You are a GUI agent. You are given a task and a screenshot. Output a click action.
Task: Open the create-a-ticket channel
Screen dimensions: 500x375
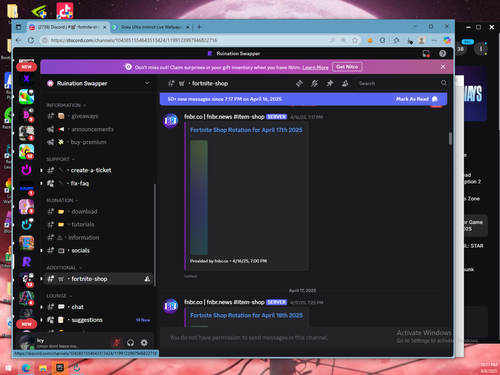tap(98, 170)
